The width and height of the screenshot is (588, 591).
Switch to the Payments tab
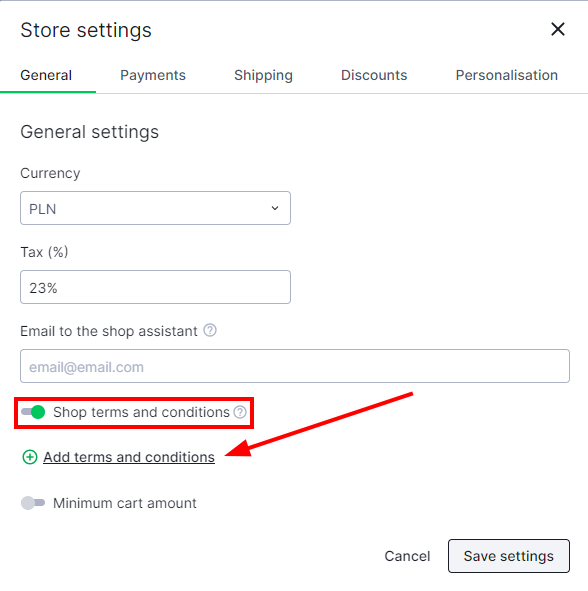point(153,75)
